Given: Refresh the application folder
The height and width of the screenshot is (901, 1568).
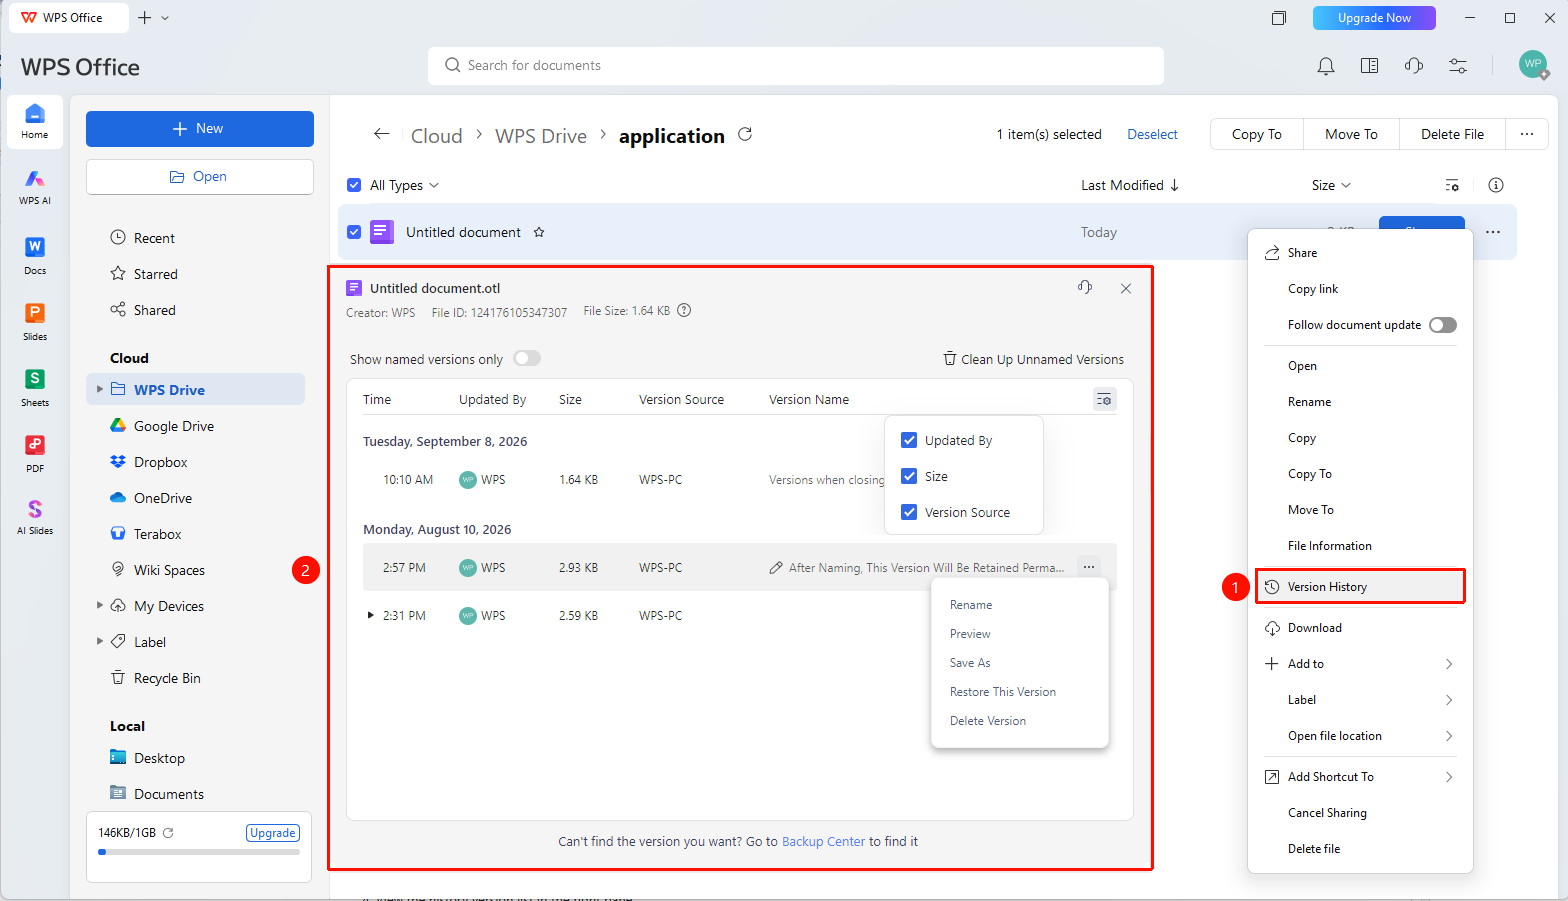Looking at the screenshot, I should coord(745,134).
